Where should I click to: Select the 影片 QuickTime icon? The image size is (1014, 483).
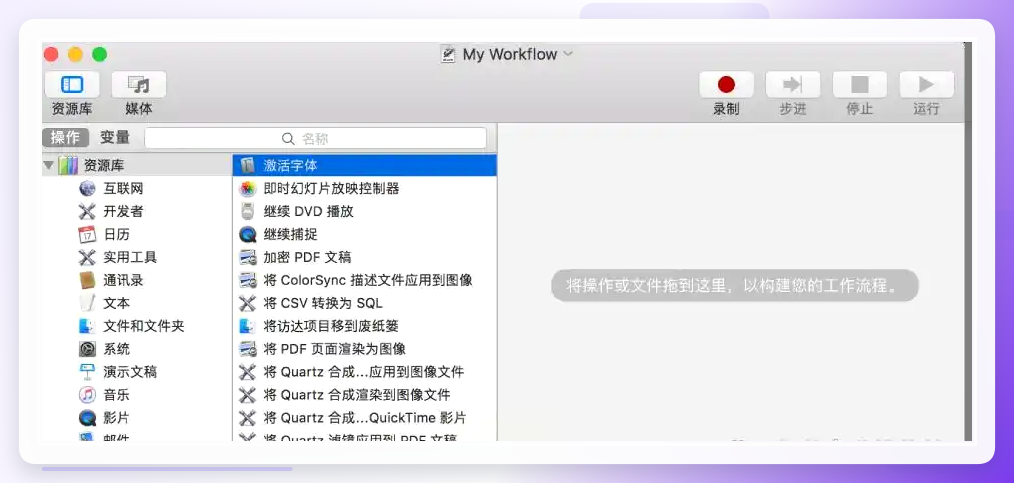pyautogui.click(x=87, y=418)
